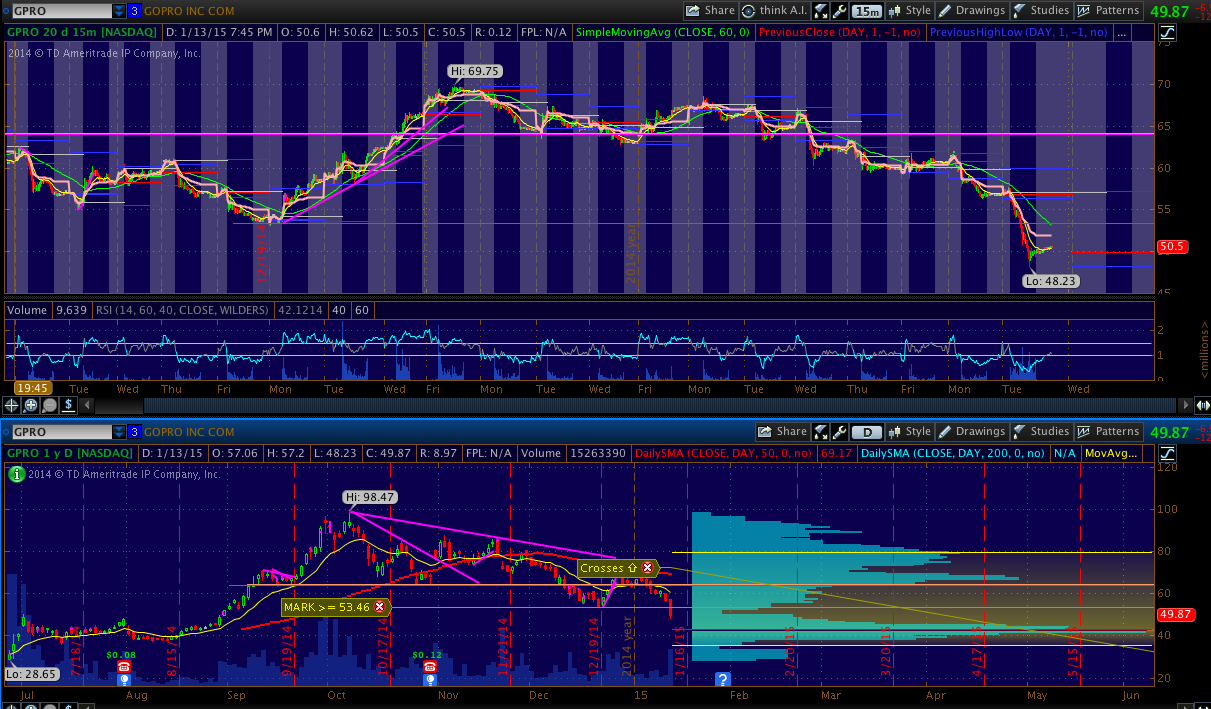Zoom in with the magnifier plus icon
Screen dimensions: 1211x709
pos(31,405)
